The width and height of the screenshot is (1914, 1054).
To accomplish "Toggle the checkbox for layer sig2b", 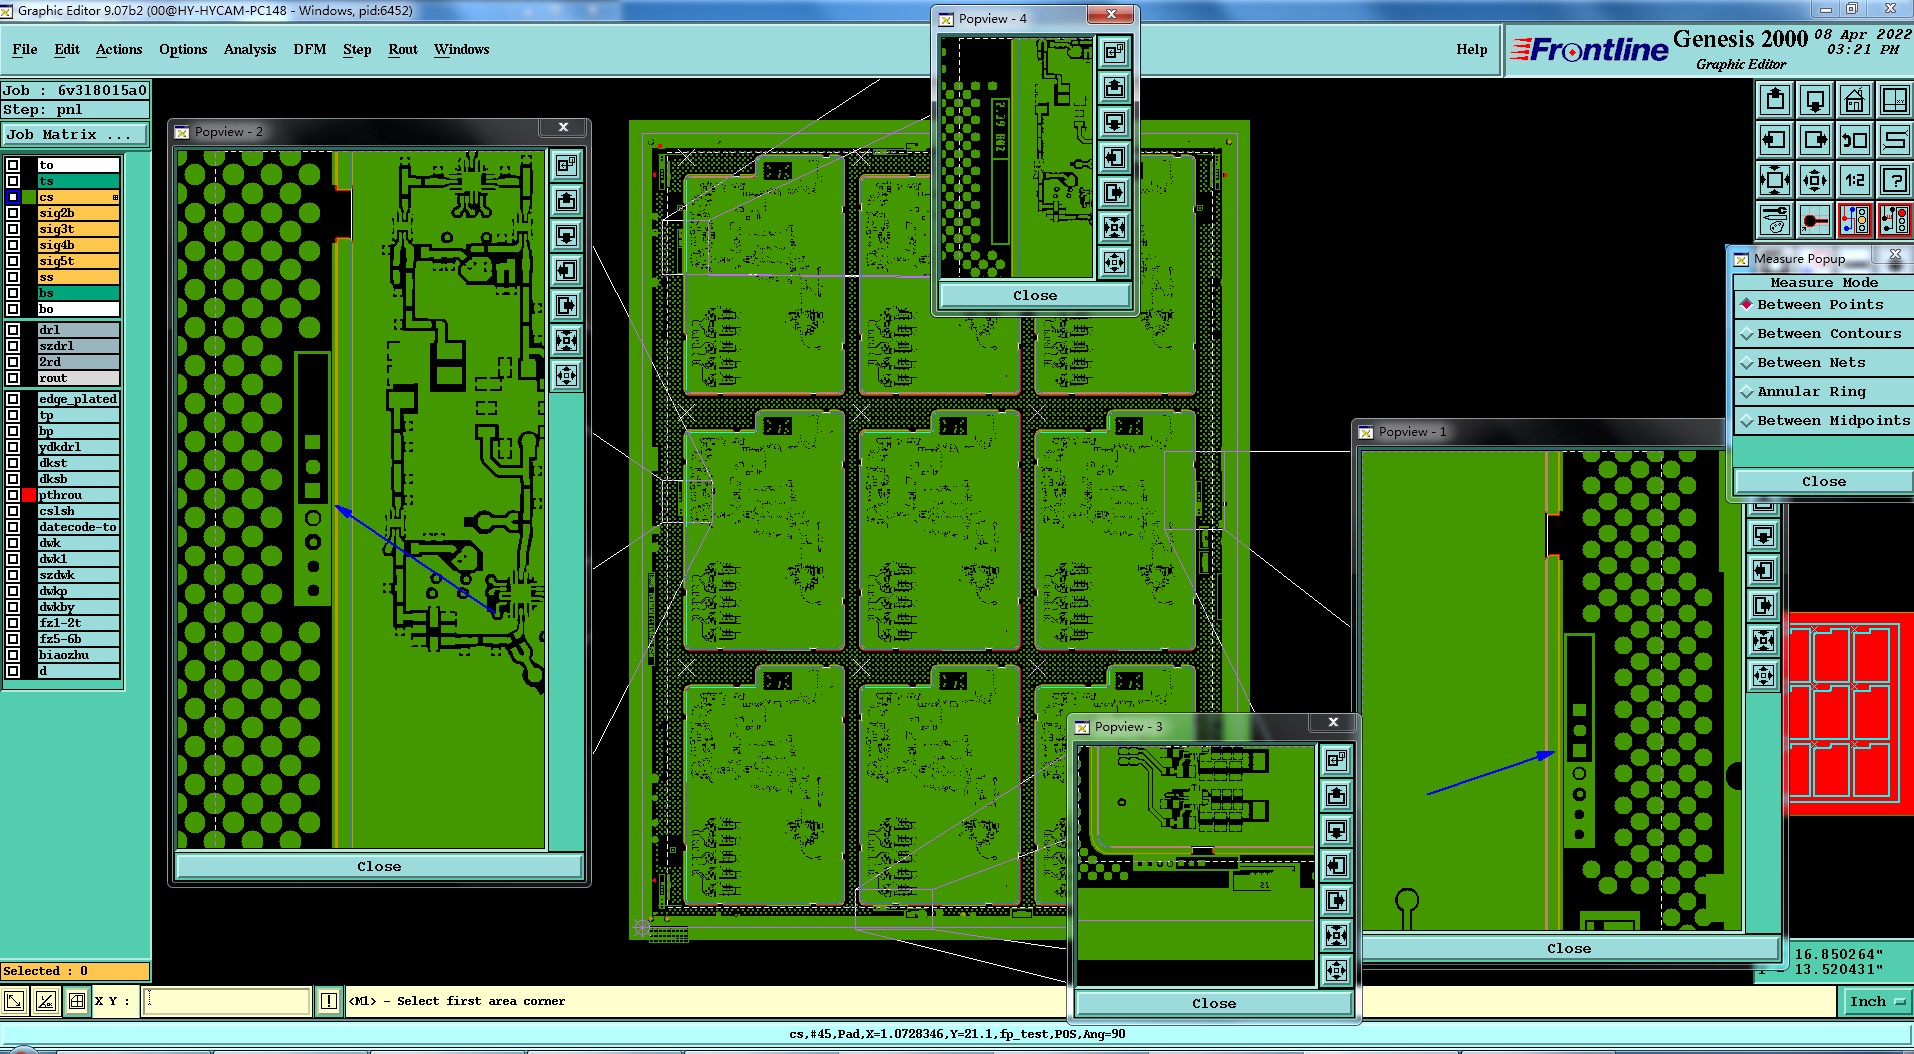I will pos(13,213).
